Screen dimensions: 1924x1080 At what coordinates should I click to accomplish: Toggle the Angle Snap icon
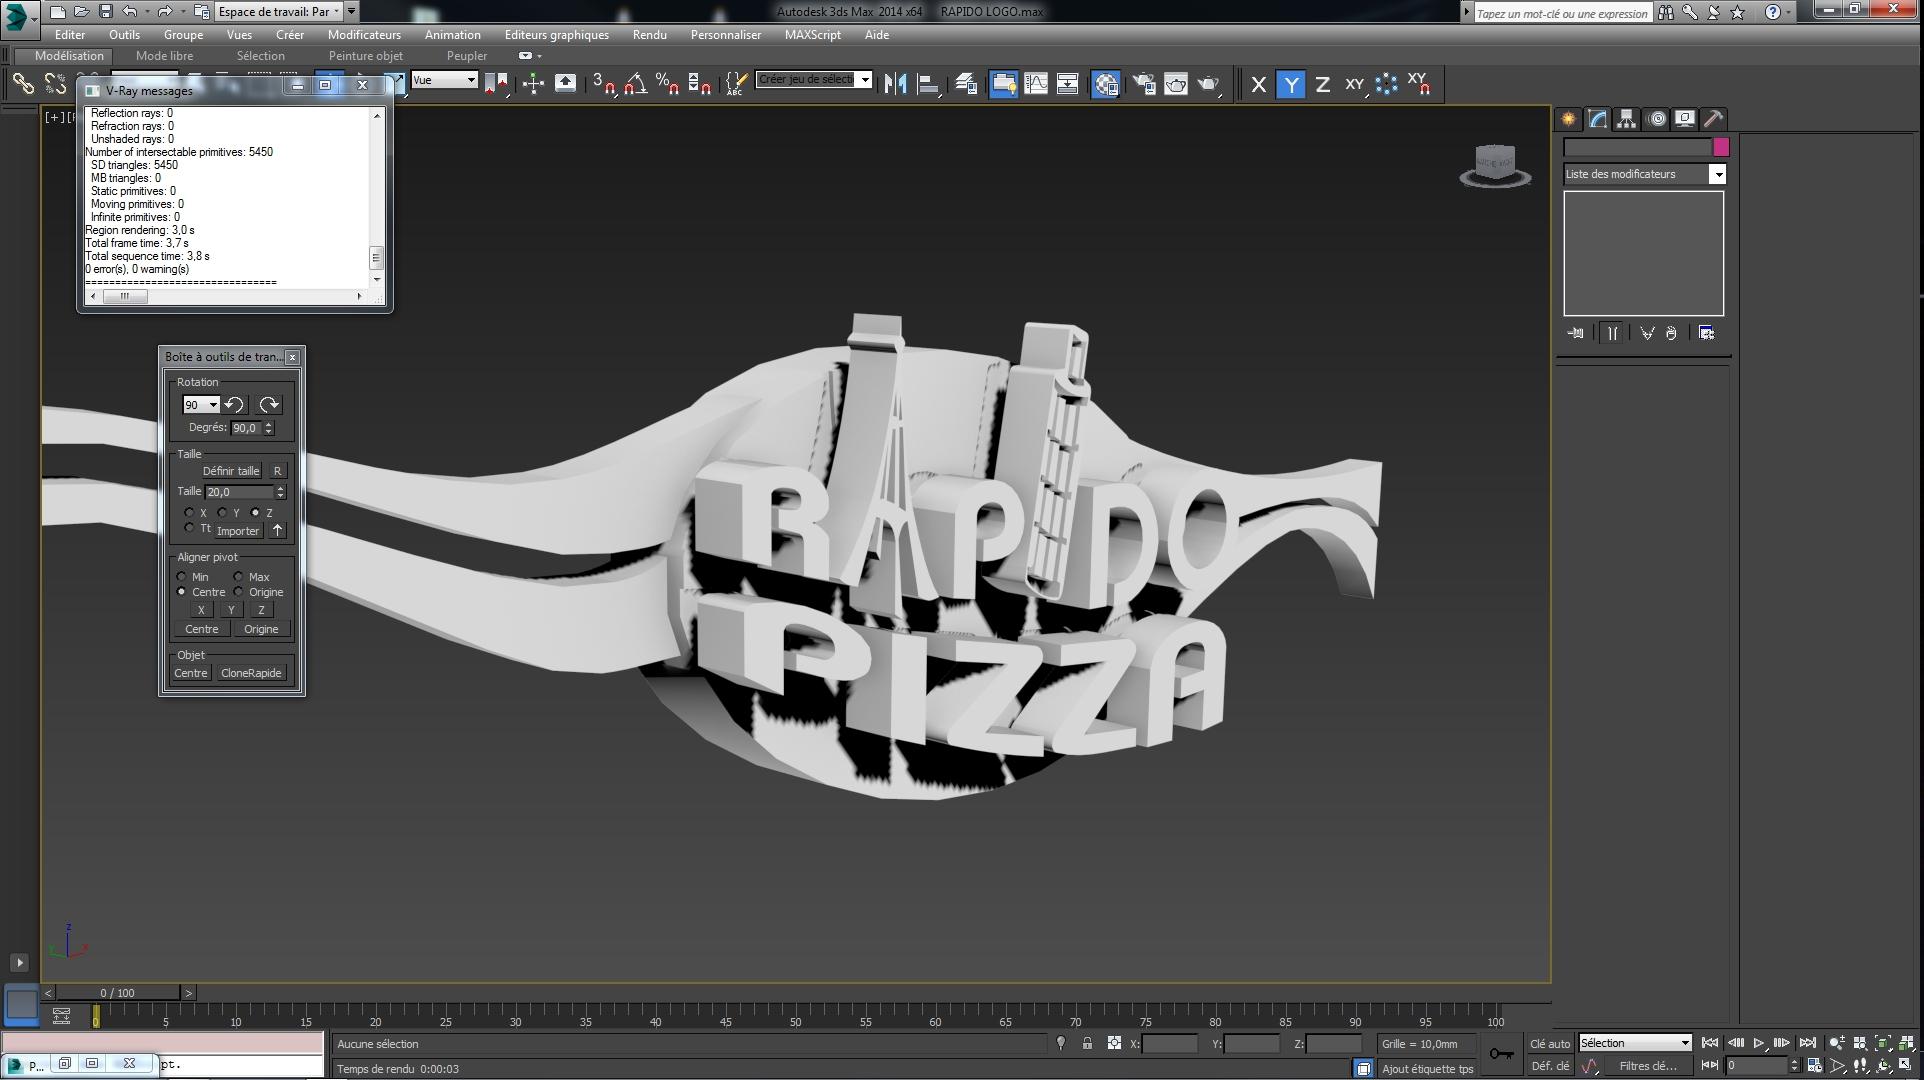[x=636, y=84]
